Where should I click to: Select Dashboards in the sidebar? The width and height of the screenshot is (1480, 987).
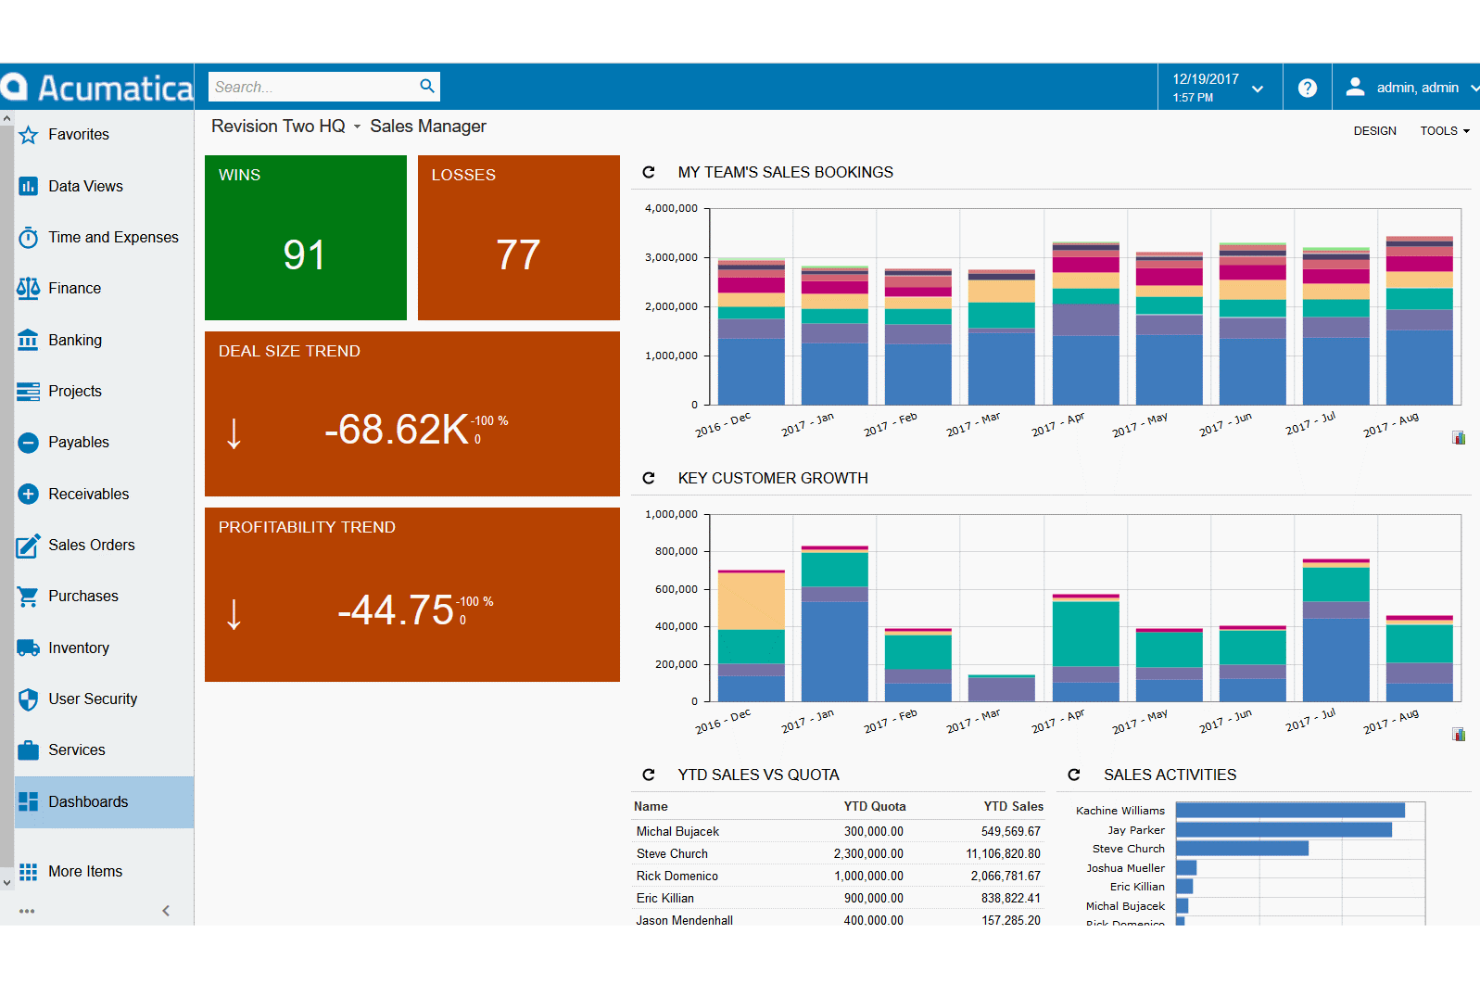[104, 802]
